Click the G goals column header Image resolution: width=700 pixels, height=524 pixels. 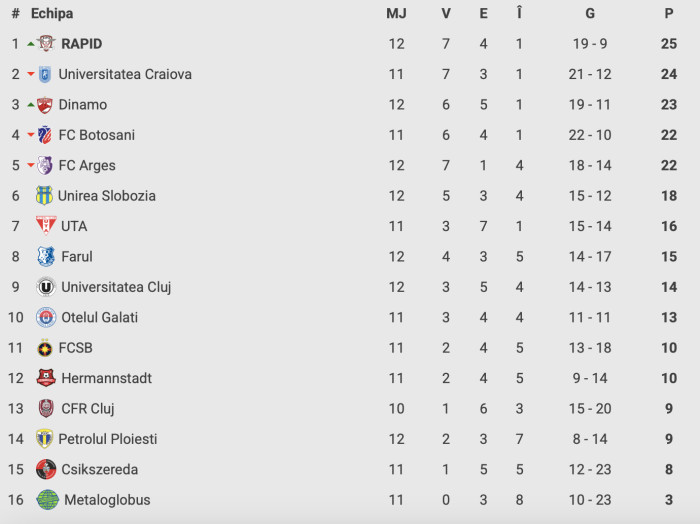(590, 14)
